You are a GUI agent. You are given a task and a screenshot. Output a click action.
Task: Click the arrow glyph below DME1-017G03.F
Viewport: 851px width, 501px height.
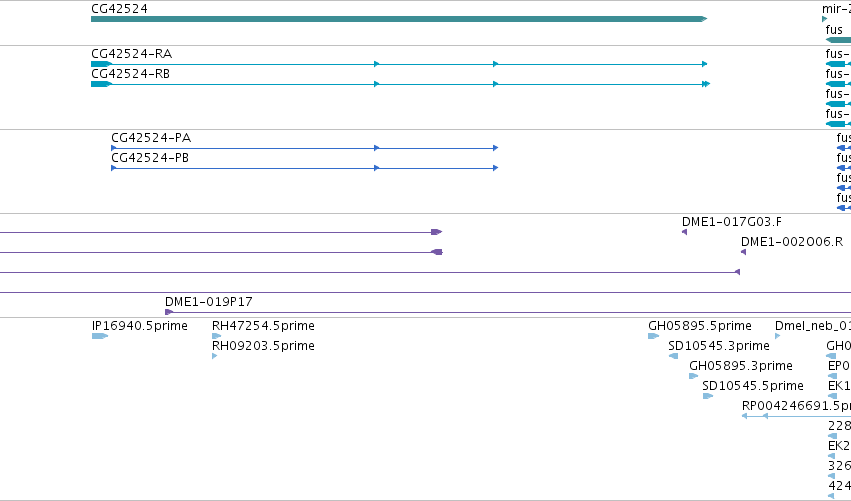pos(684,232)
